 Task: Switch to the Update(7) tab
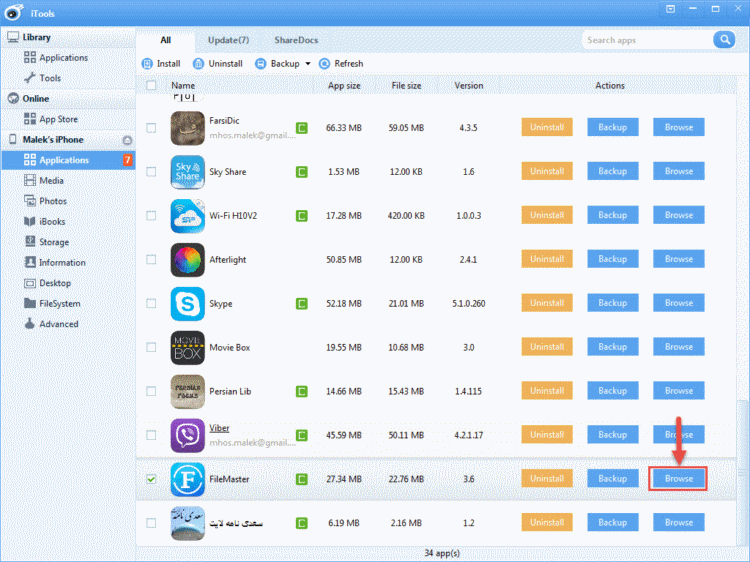229,40
